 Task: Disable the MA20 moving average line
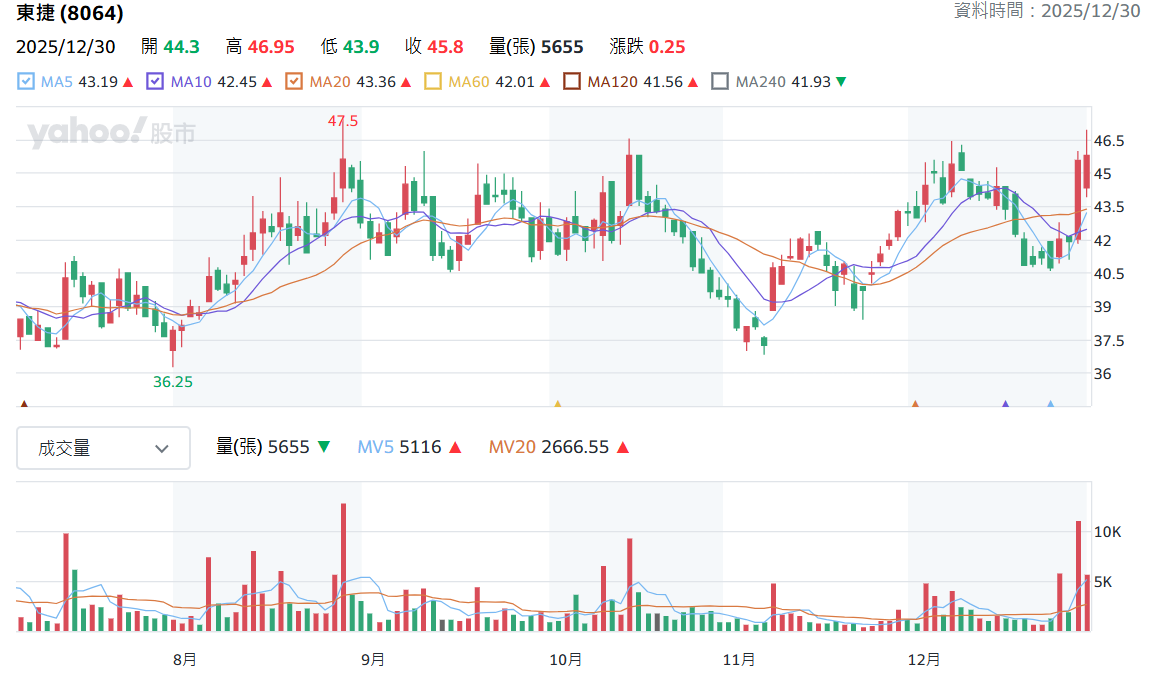tap(294, 82)
